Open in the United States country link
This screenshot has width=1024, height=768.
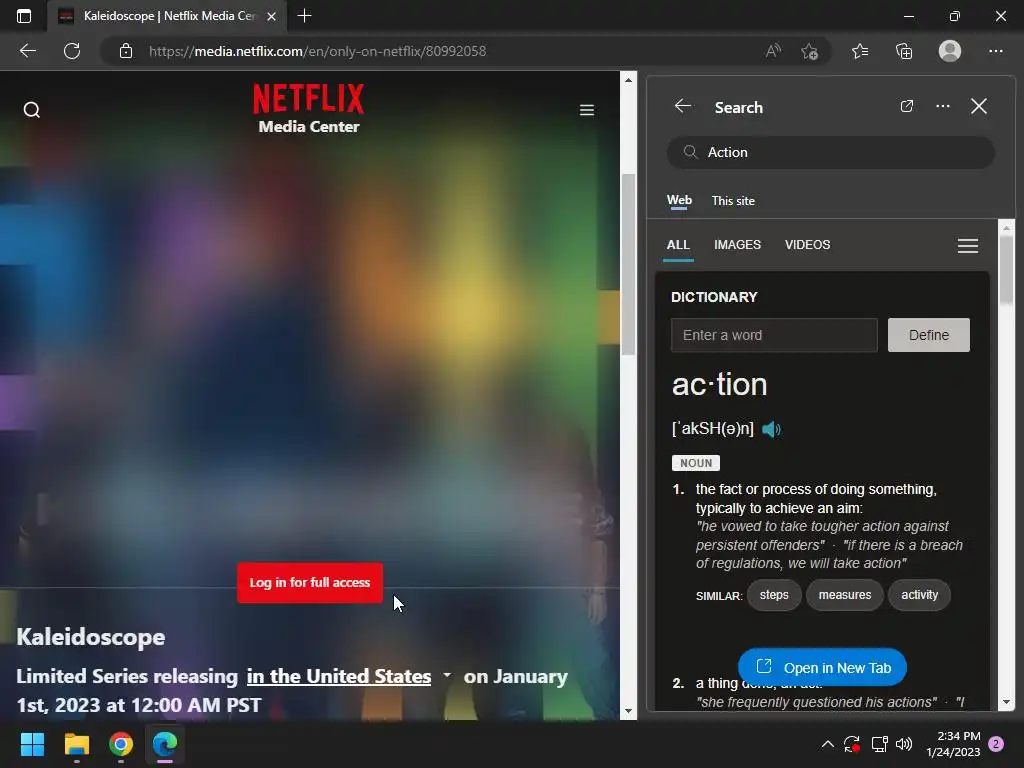(338, 677)
